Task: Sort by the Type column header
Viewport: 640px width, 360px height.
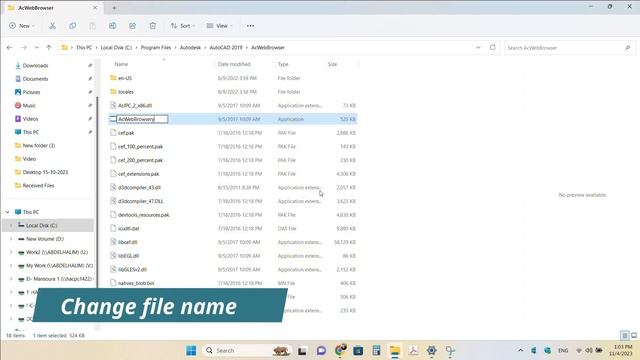Action: click(x=283, y=64)
